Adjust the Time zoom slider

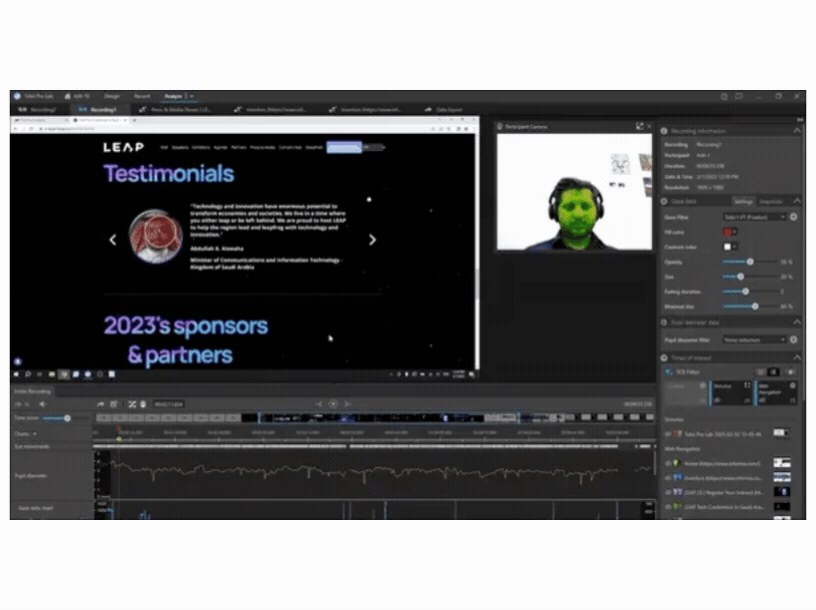pyautogui.click(x=67, y=418)
